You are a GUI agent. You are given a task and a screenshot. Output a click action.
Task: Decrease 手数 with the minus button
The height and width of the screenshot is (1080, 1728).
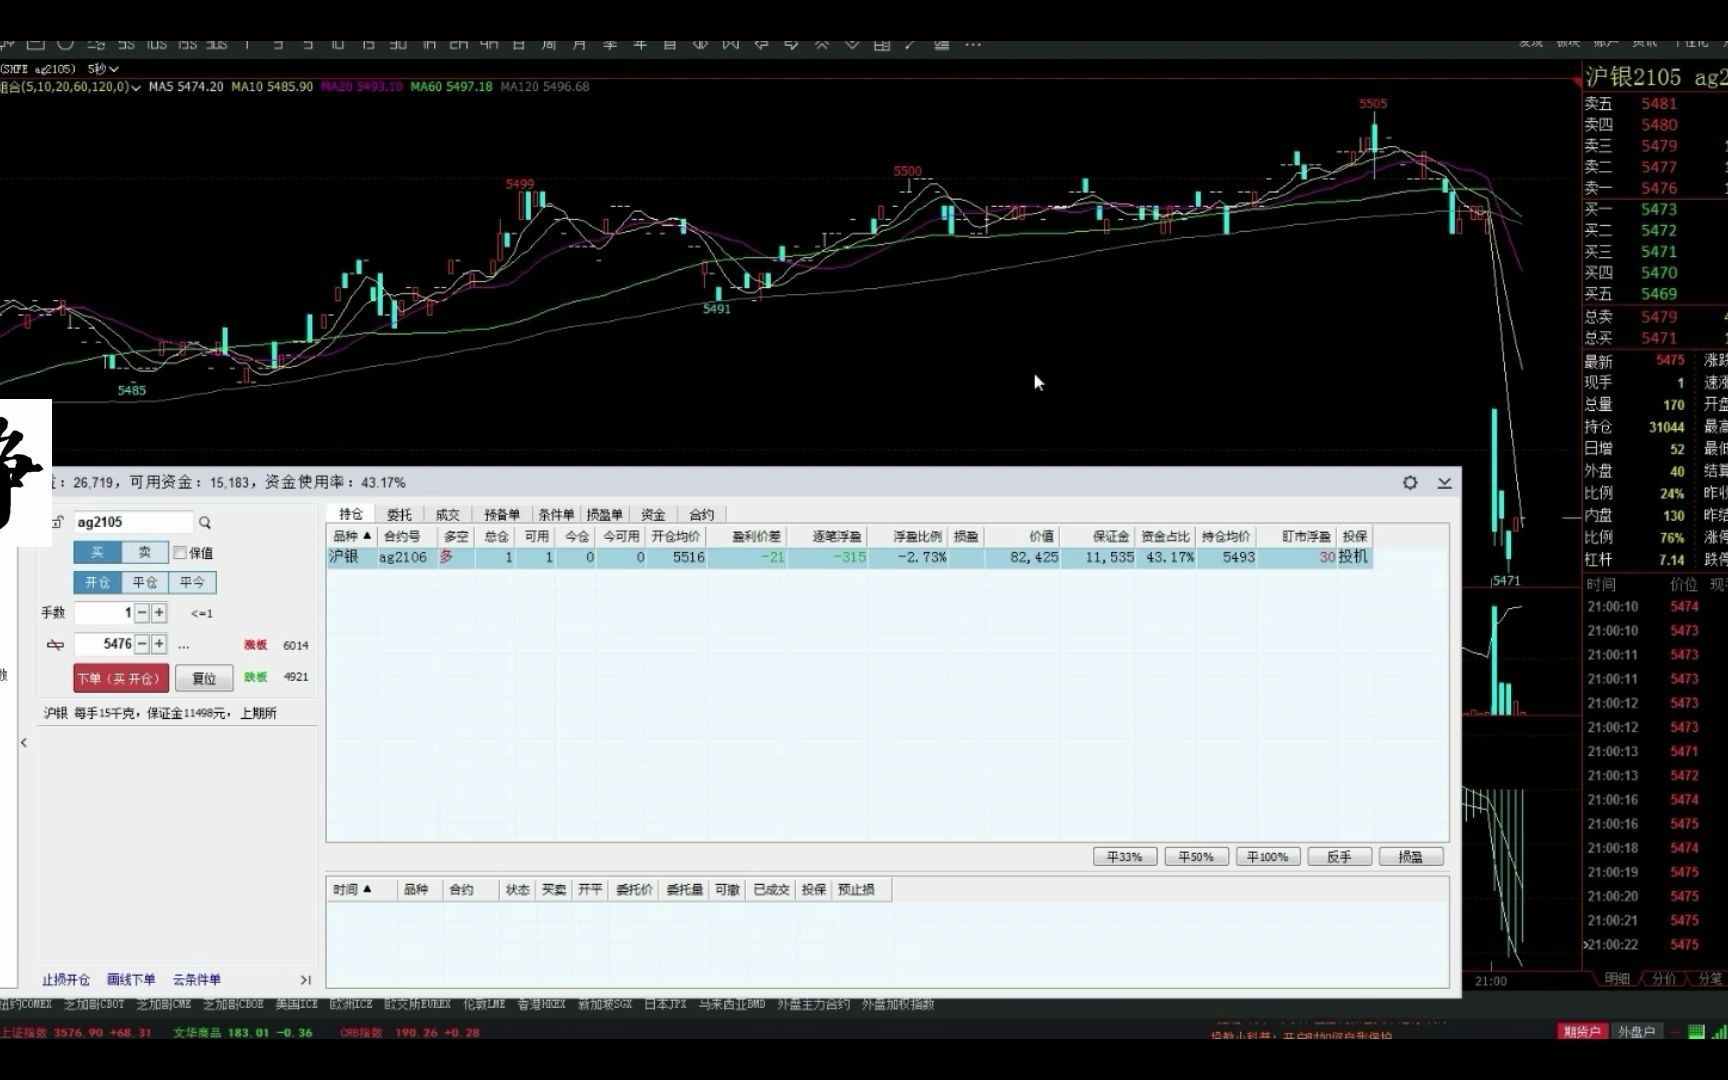[142, 612]
